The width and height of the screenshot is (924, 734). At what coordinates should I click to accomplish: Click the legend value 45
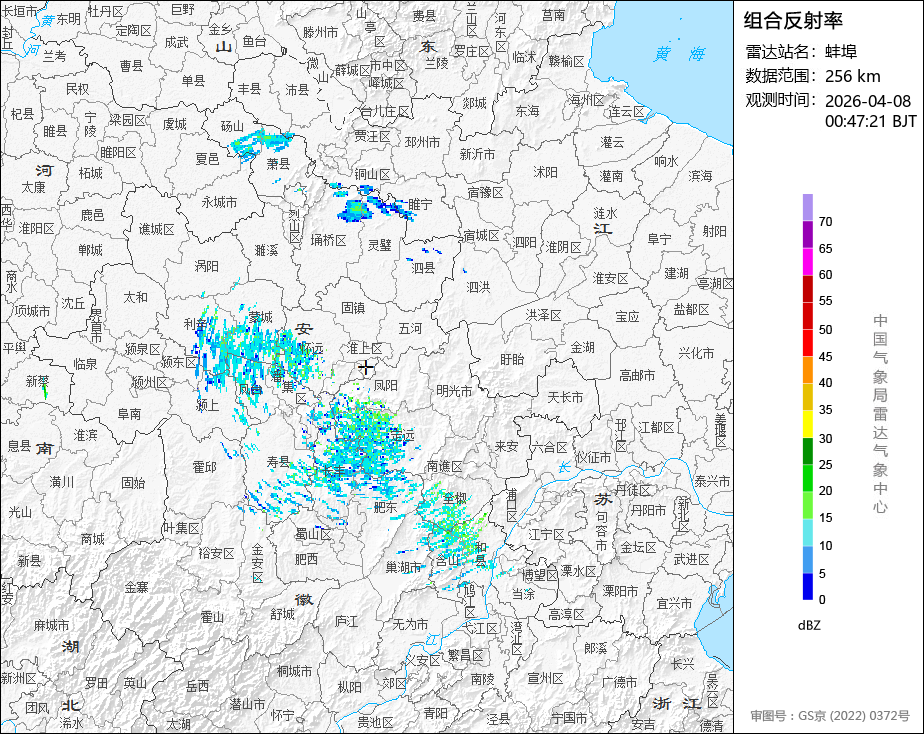pyautogui.click(x=826, y=356)
